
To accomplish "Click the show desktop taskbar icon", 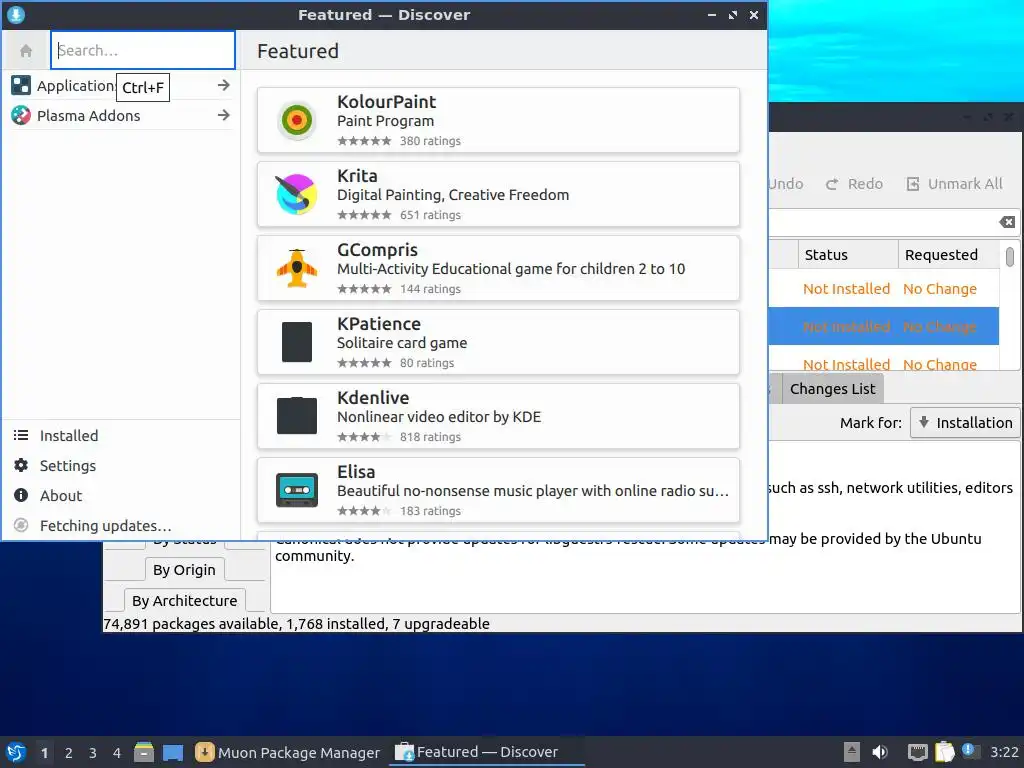I will pyautogui.click(x=173, y=752).
